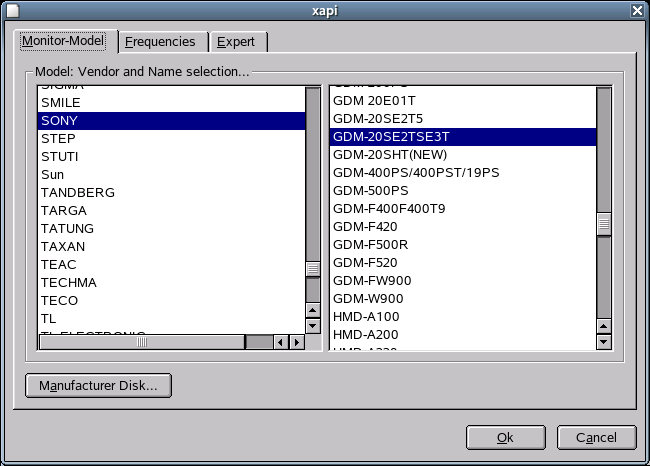Choose model HMD-A100

tap(463, 317)
